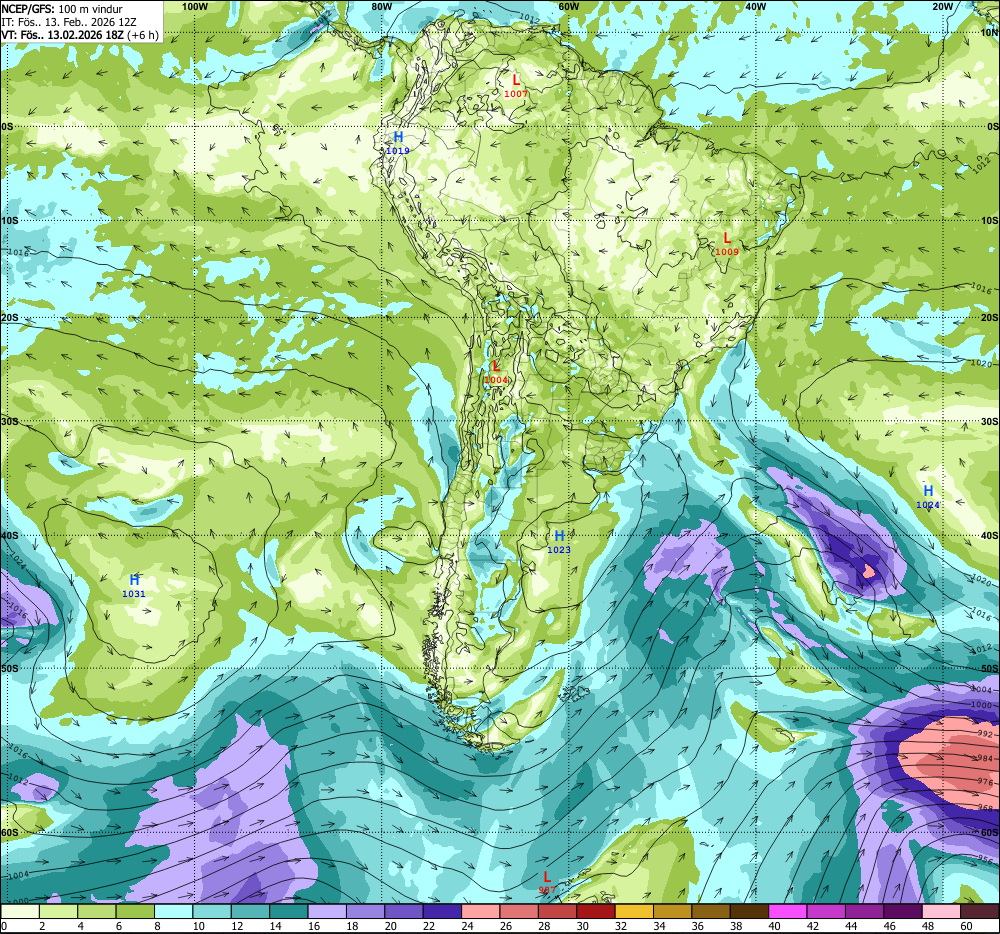1000x934 pixels.
Task: Click the L 987 low pressure marker
Action: coord(547,882)
